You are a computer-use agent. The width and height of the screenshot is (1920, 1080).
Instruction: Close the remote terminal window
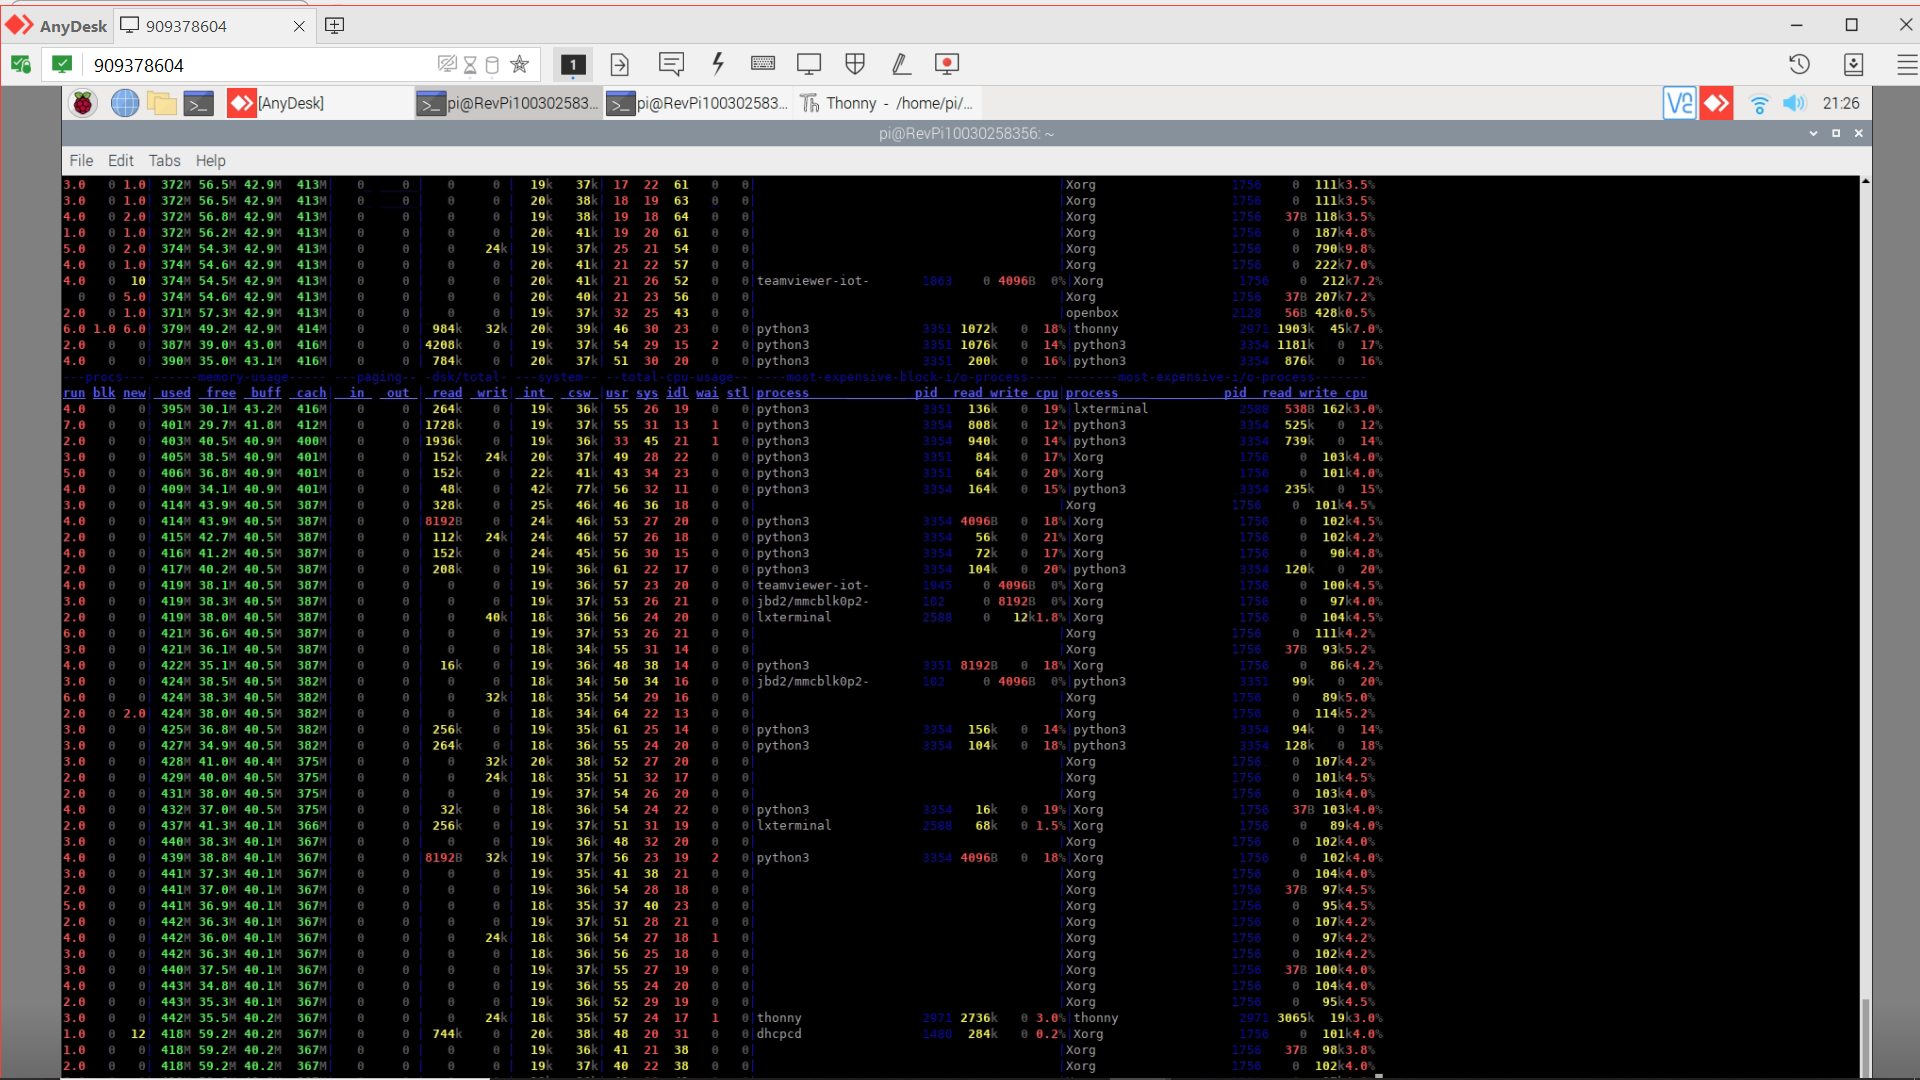(x=1859, y=133)
